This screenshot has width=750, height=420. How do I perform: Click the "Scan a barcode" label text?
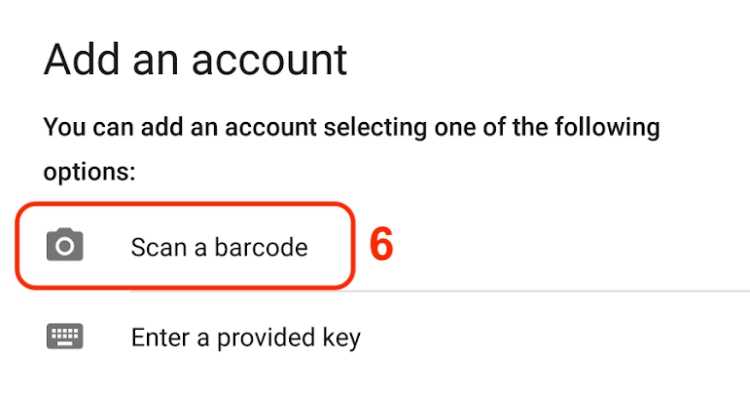pyautogui.click(x=218, y=247)
